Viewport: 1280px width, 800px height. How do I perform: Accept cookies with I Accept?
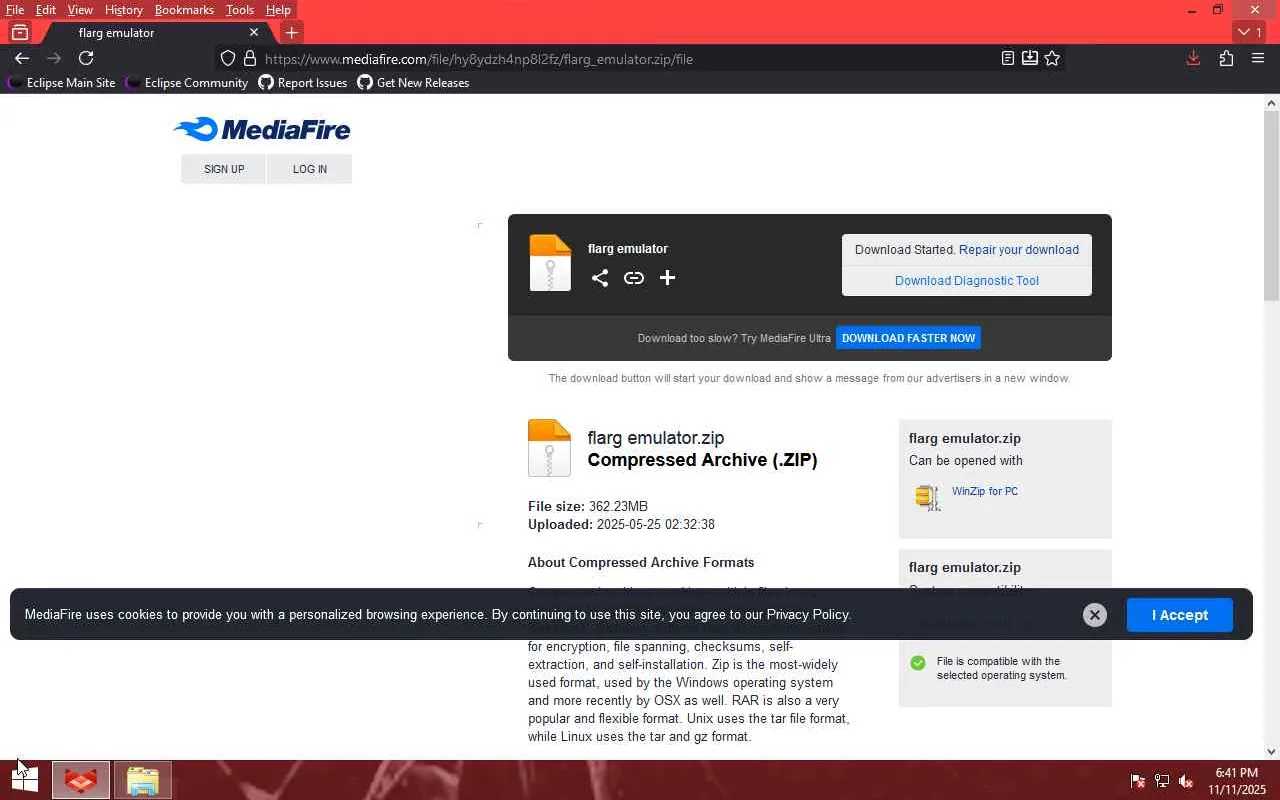tap(1180, 615)
